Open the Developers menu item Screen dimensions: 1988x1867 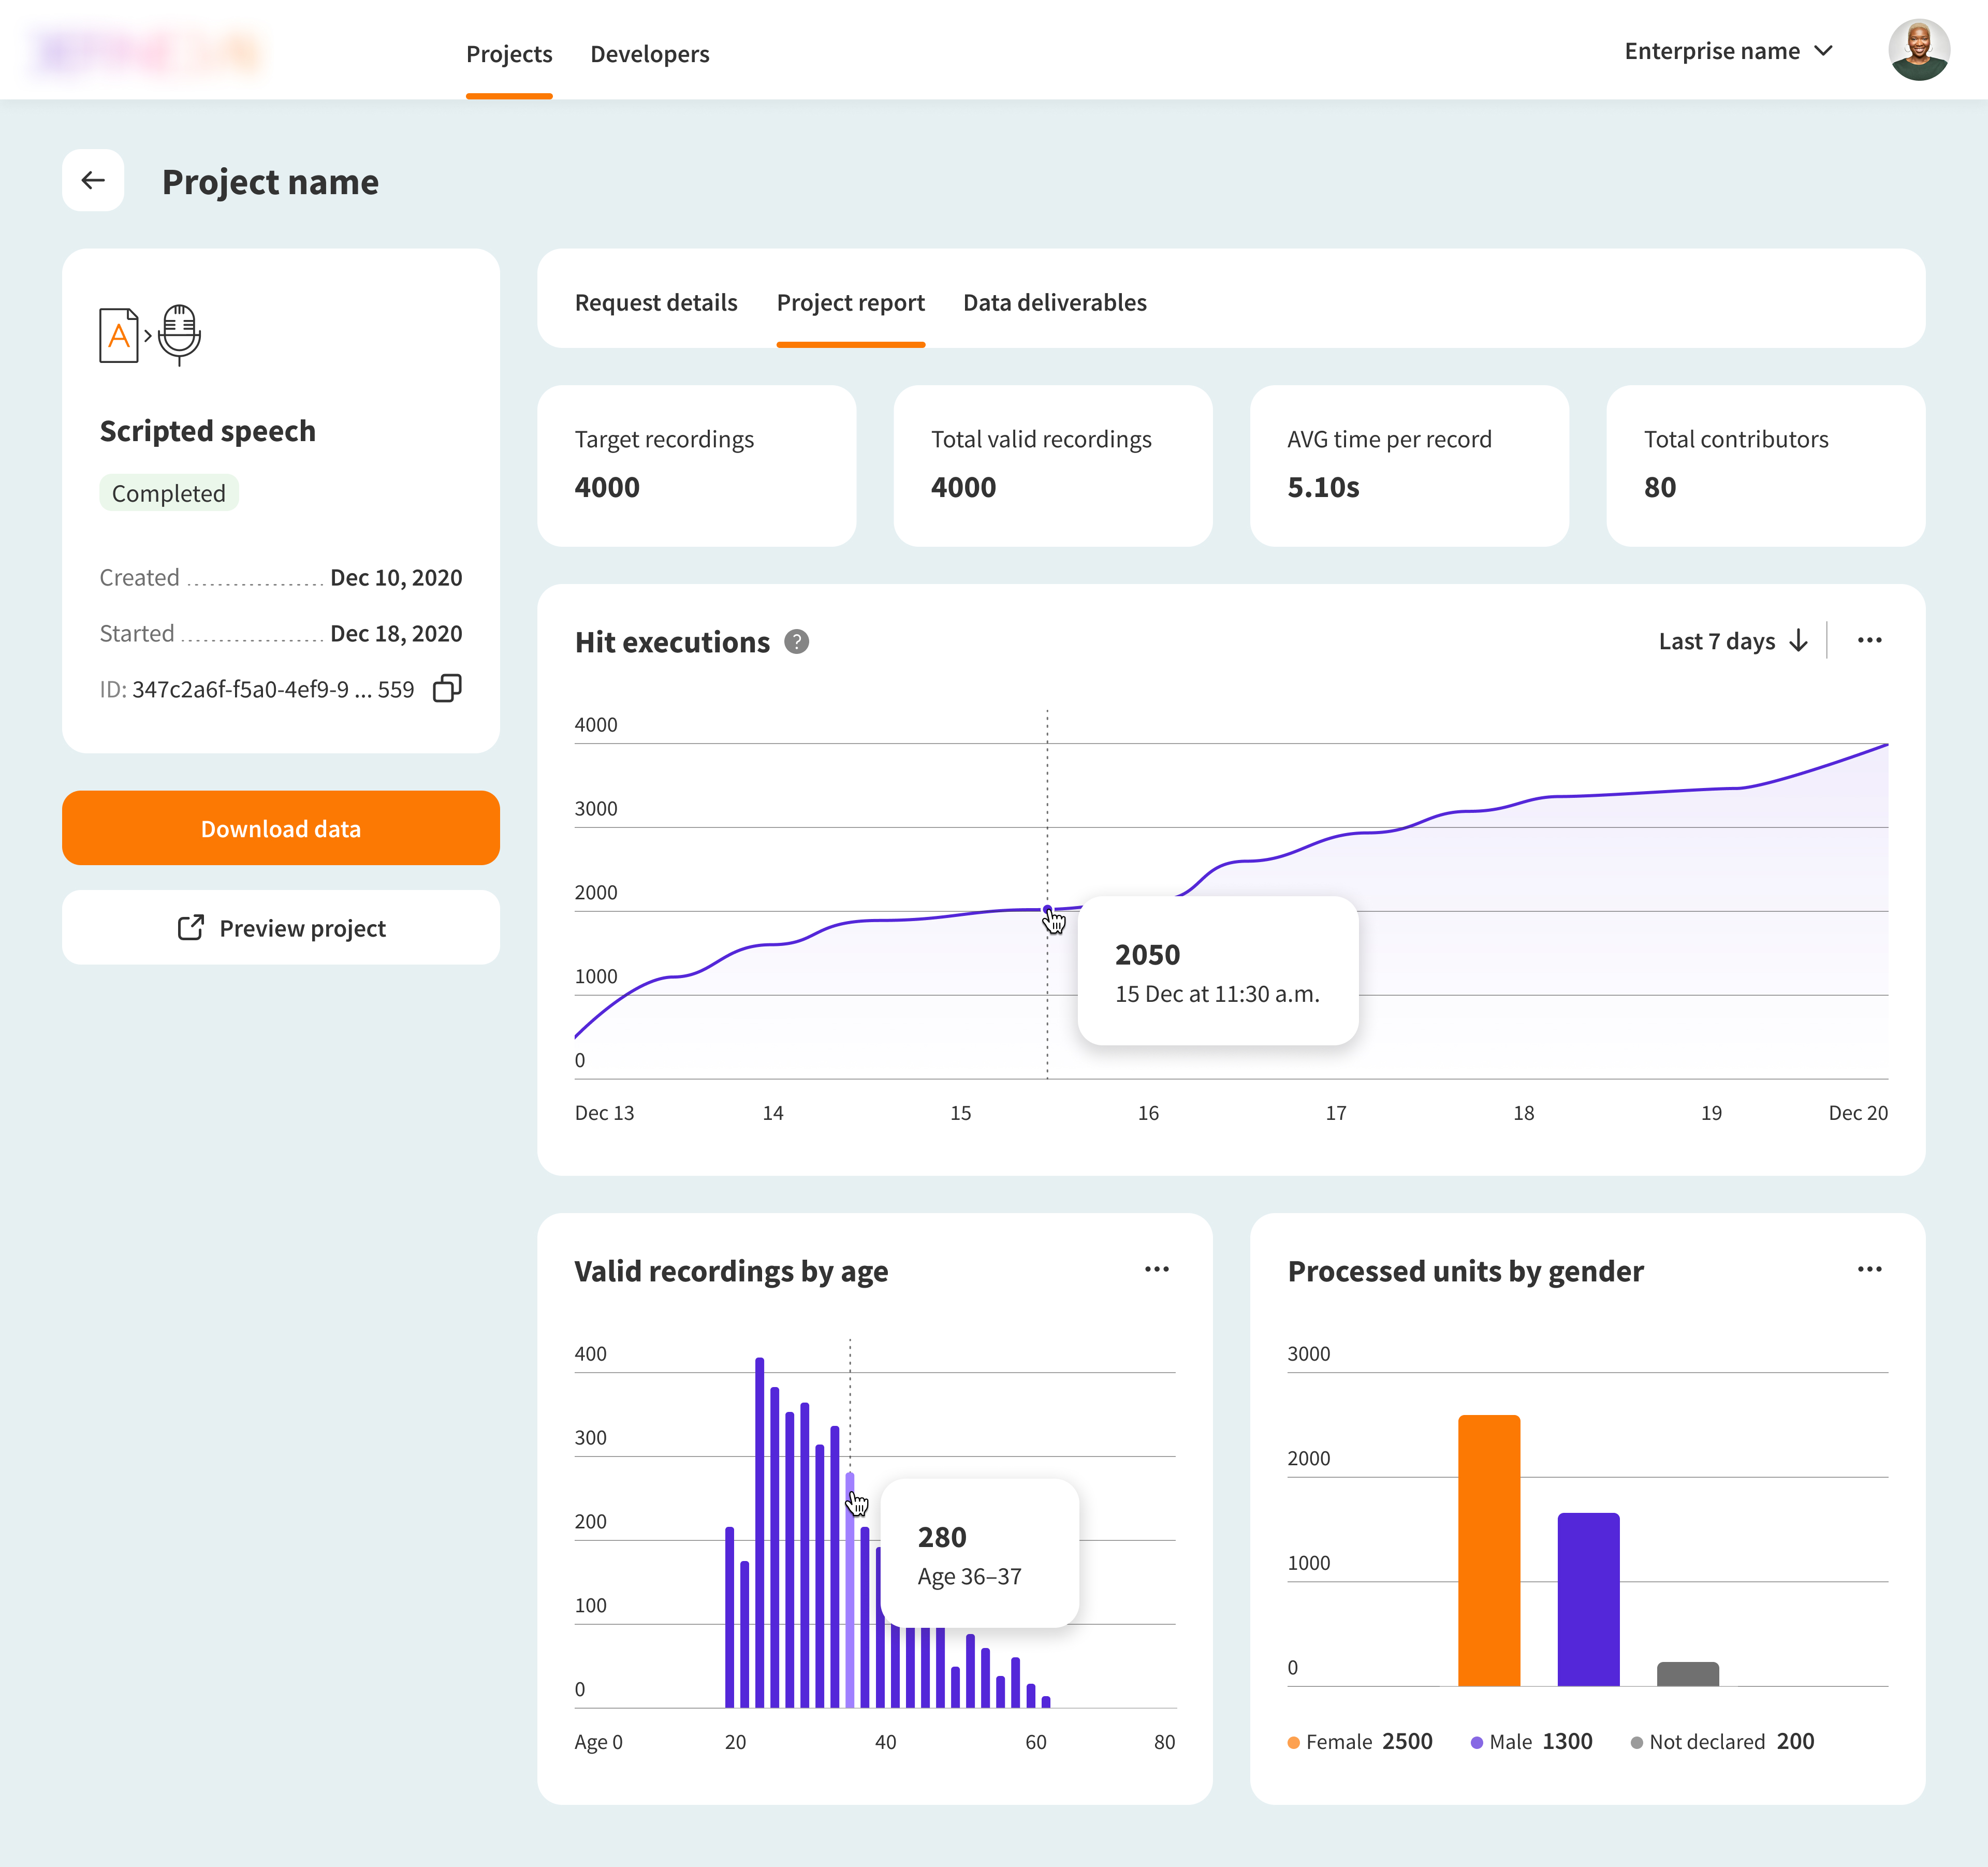(649, 54)
